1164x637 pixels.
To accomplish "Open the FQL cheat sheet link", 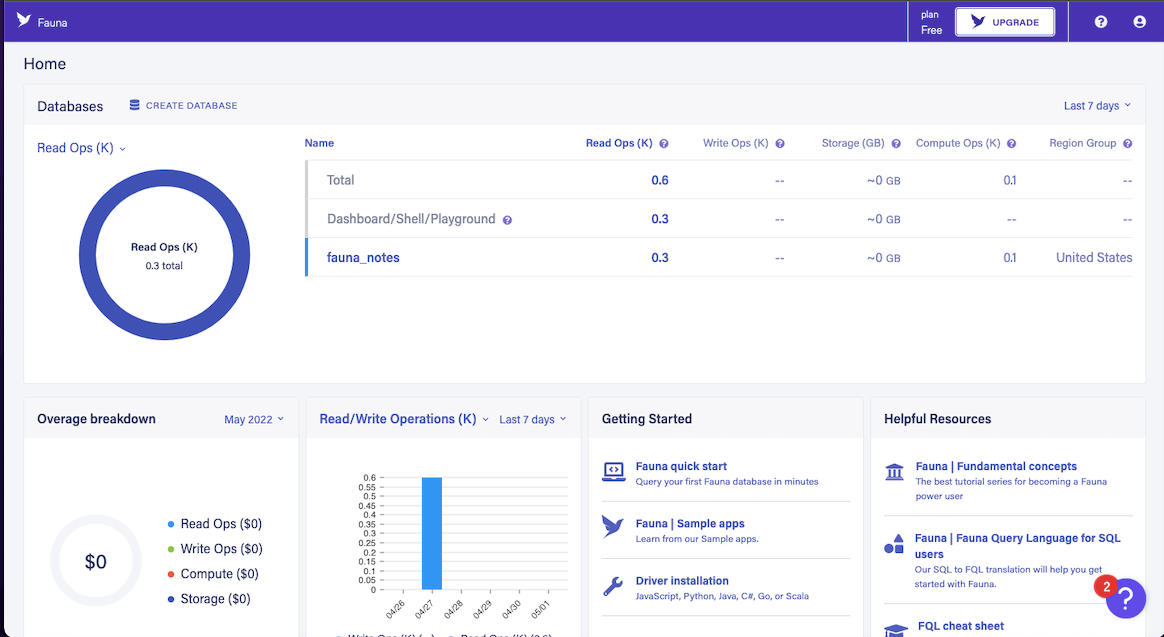I will point(961,626).
